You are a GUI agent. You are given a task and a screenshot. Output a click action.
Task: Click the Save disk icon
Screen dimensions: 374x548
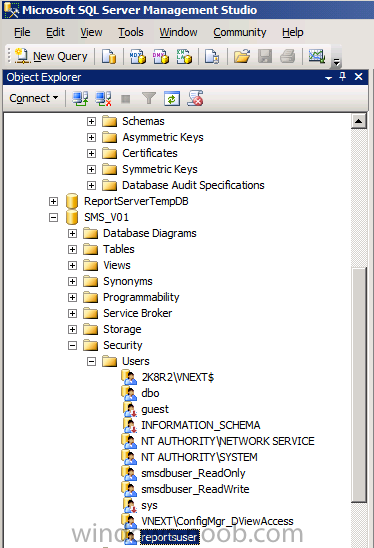click(265, 56)
